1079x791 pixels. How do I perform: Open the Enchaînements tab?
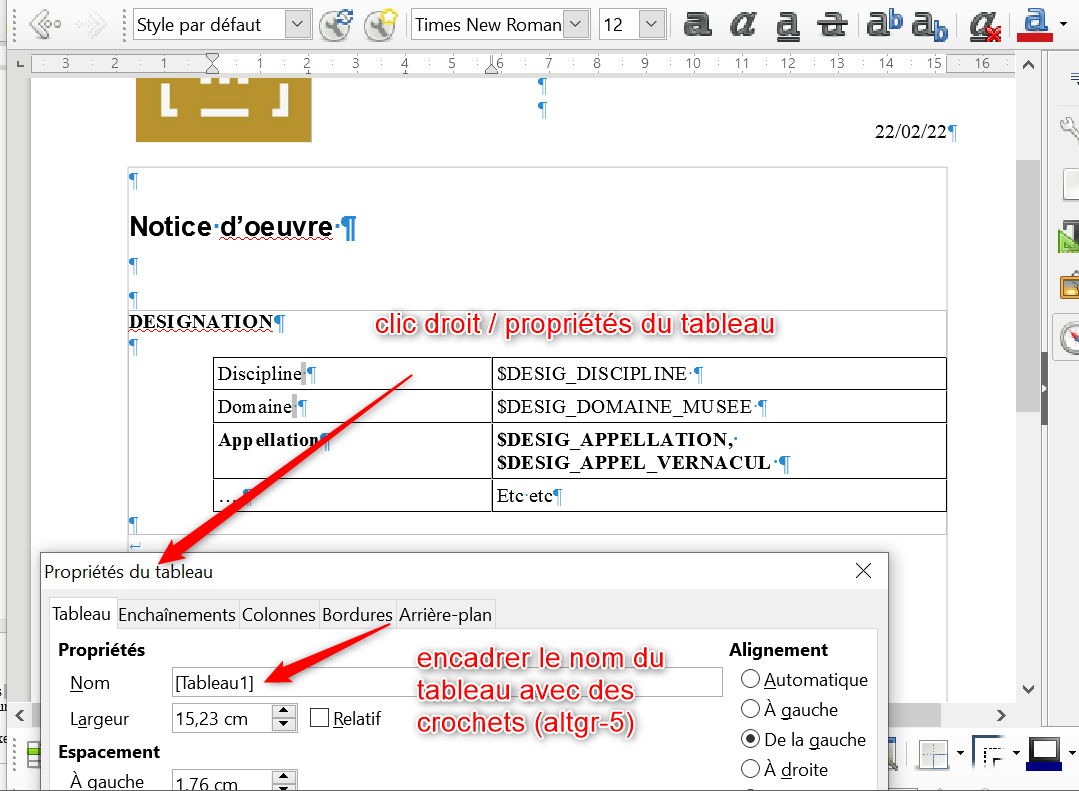pos(177,615)
